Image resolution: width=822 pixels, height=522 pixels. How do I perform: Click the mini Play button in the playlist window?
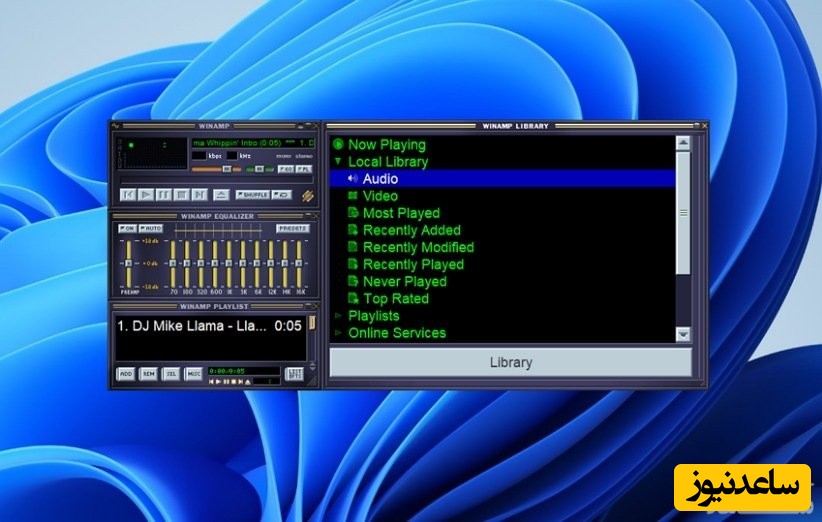coord(219,382)
